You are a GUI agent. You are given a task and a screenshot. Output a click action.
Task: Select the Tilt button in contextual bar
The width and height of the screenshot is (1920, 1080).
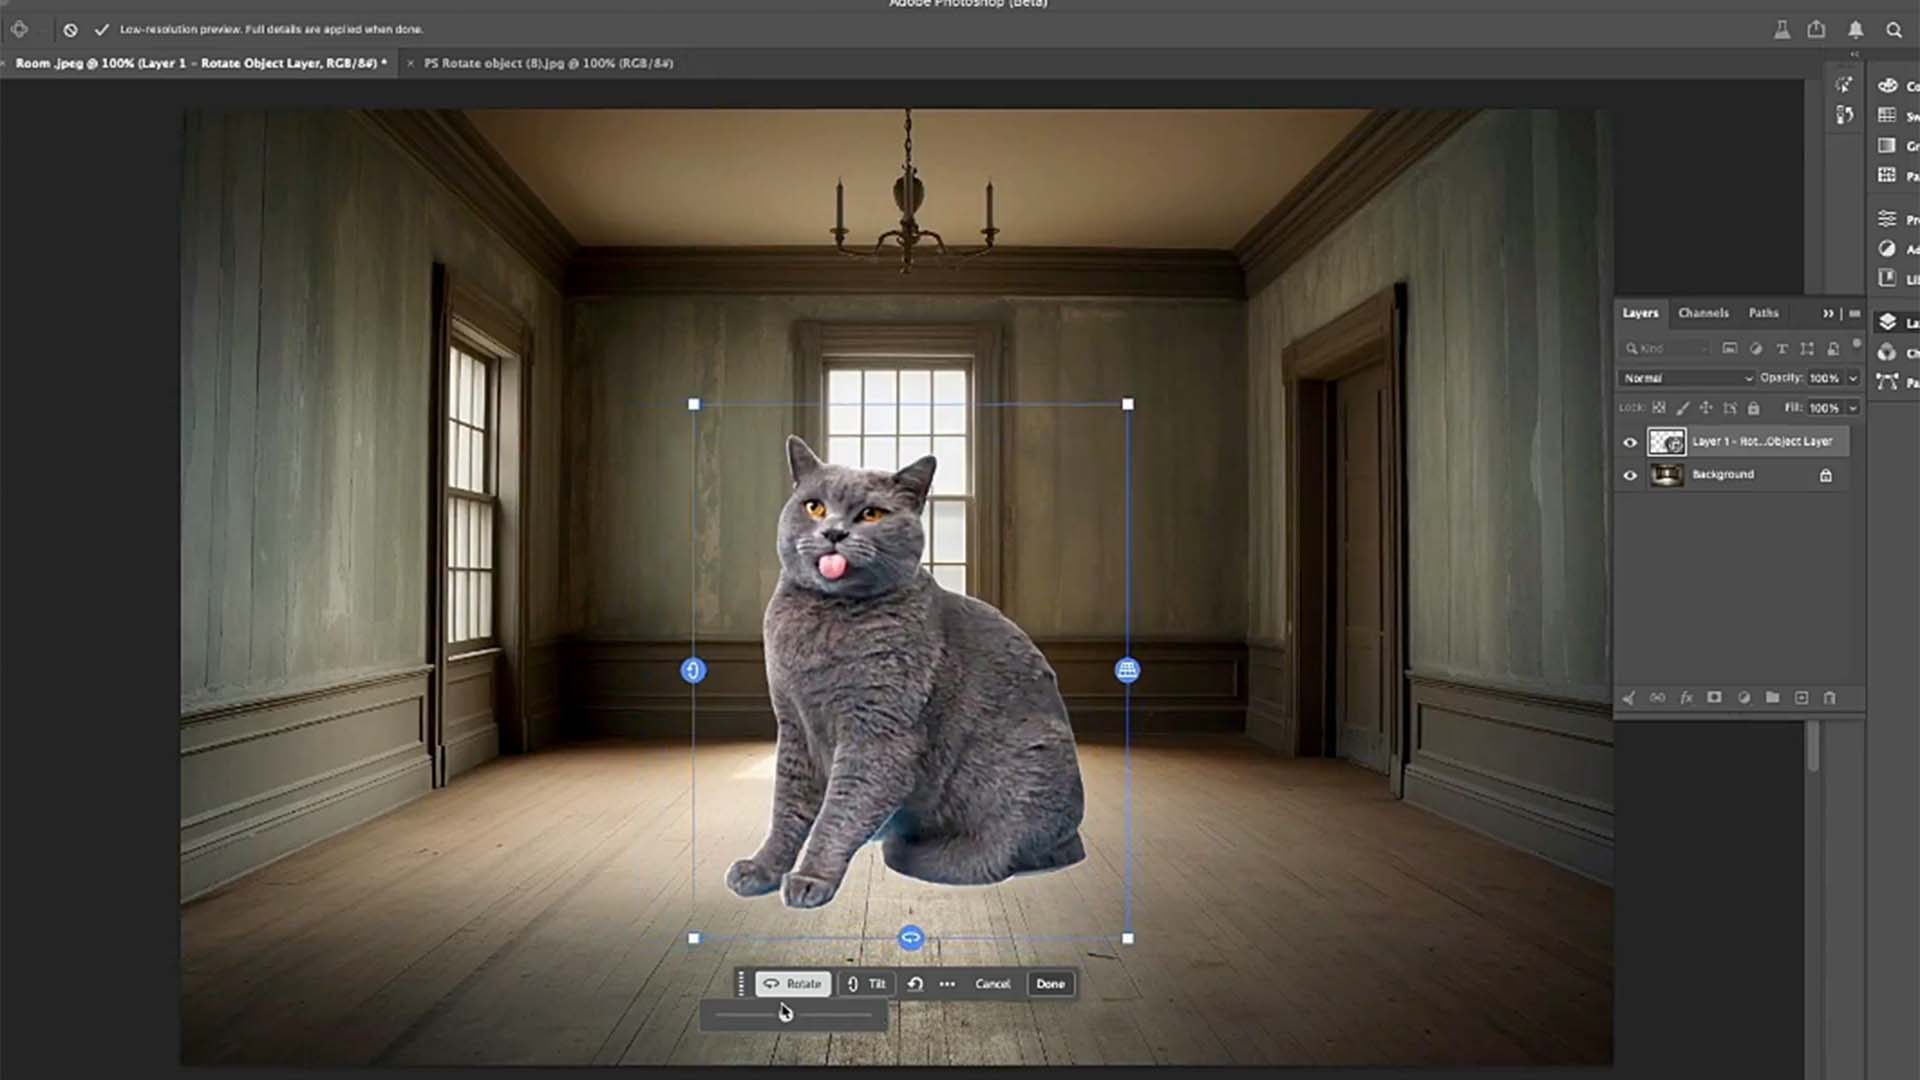[x=867, y=984]
